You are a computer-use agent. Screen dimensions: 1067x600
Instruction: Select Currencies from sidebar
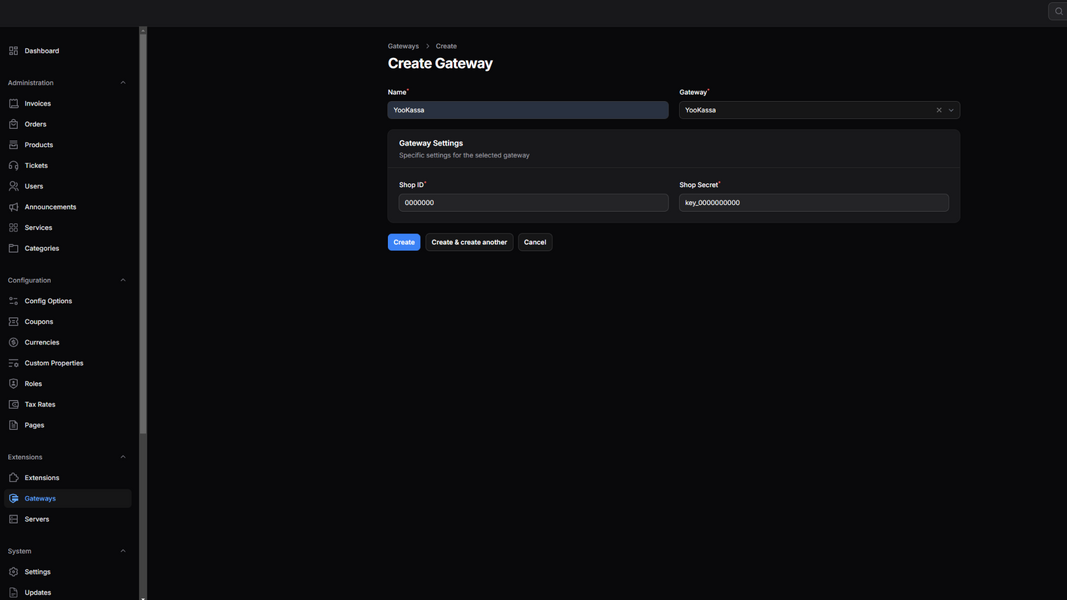[x=67, y=342]
